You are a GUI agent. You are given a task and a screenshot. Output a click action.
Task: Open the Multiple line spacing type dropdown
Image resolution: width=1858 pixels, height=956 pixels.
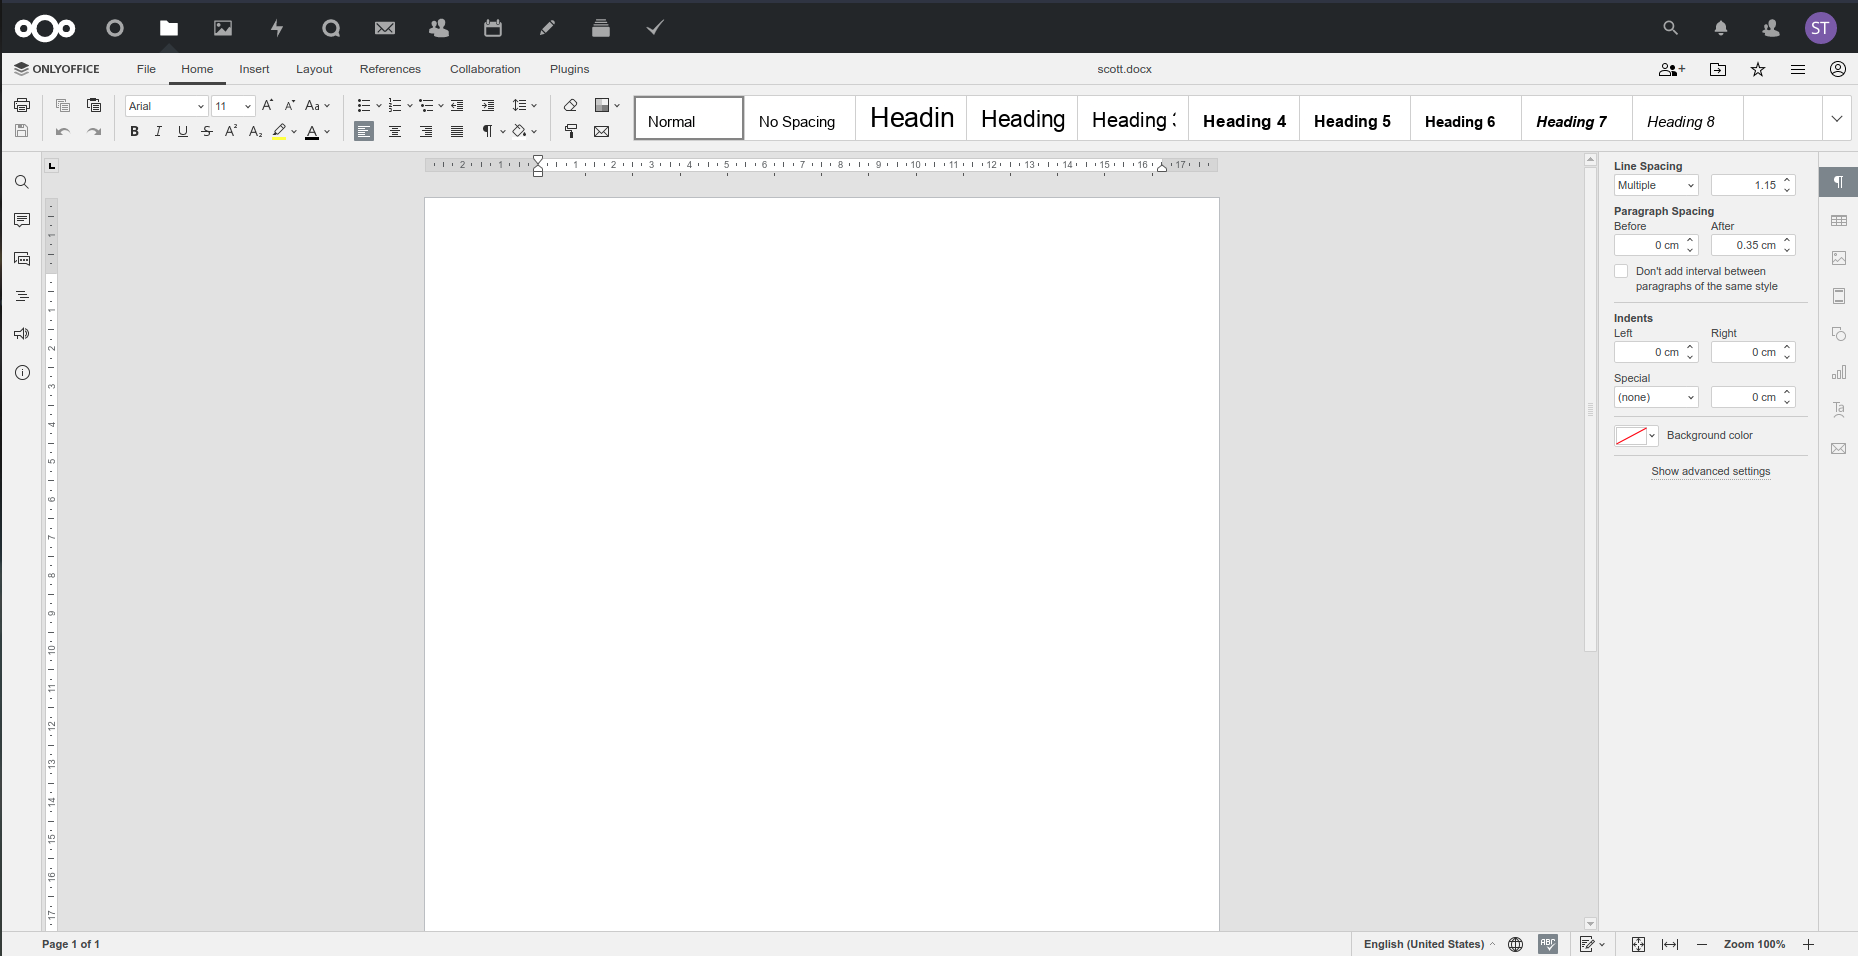[x=1656, y=185]
